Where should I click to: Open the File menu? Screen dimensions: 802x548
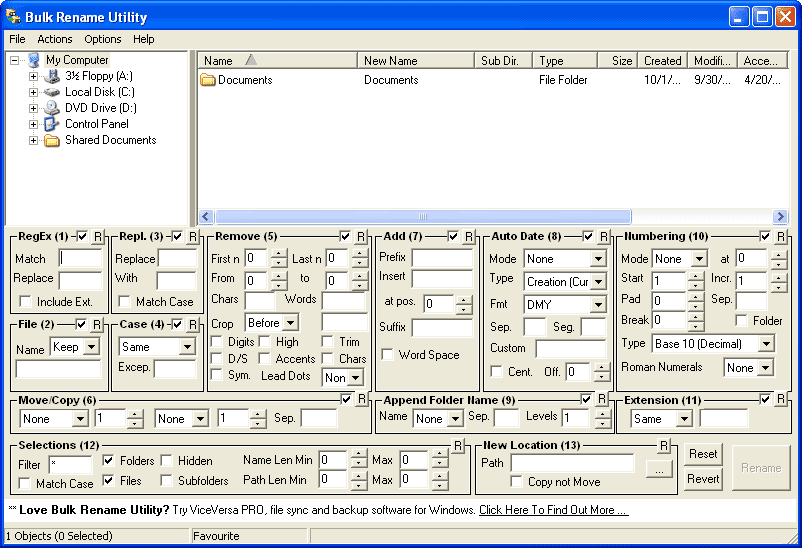pos(17,39)
